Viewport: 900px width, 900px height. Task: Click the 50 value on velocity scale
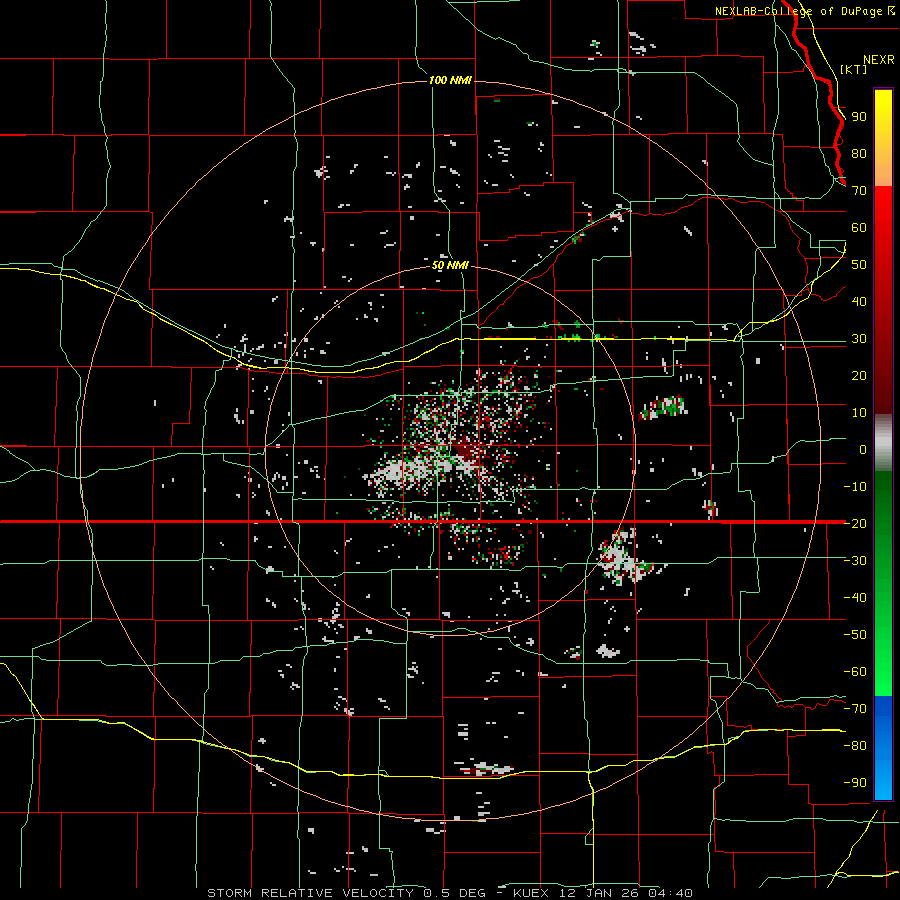(x=859, y=265)
